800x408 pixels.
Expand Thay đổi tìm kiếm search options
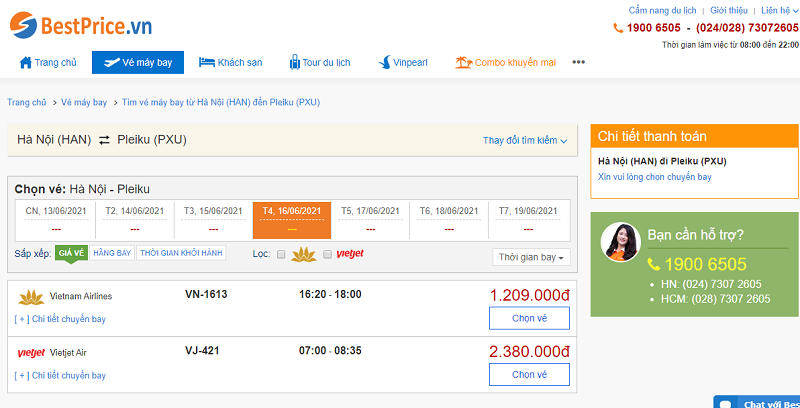(525, 140)
